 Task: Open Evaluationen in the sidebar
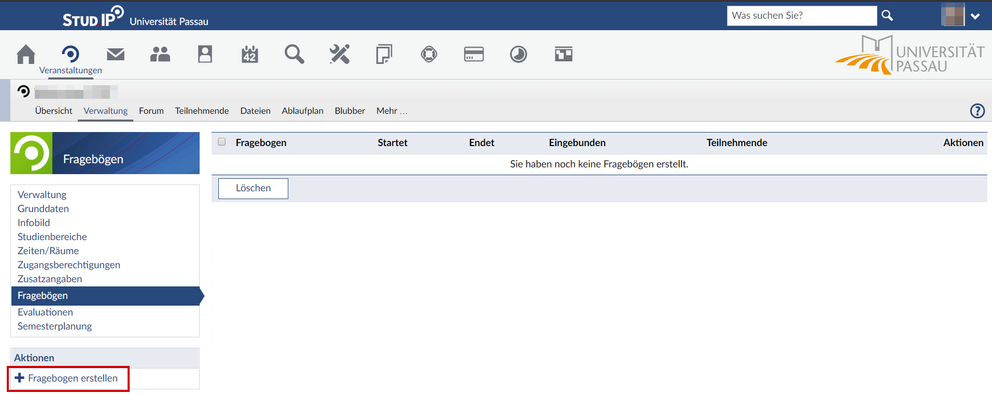click(x=46, y=312)
